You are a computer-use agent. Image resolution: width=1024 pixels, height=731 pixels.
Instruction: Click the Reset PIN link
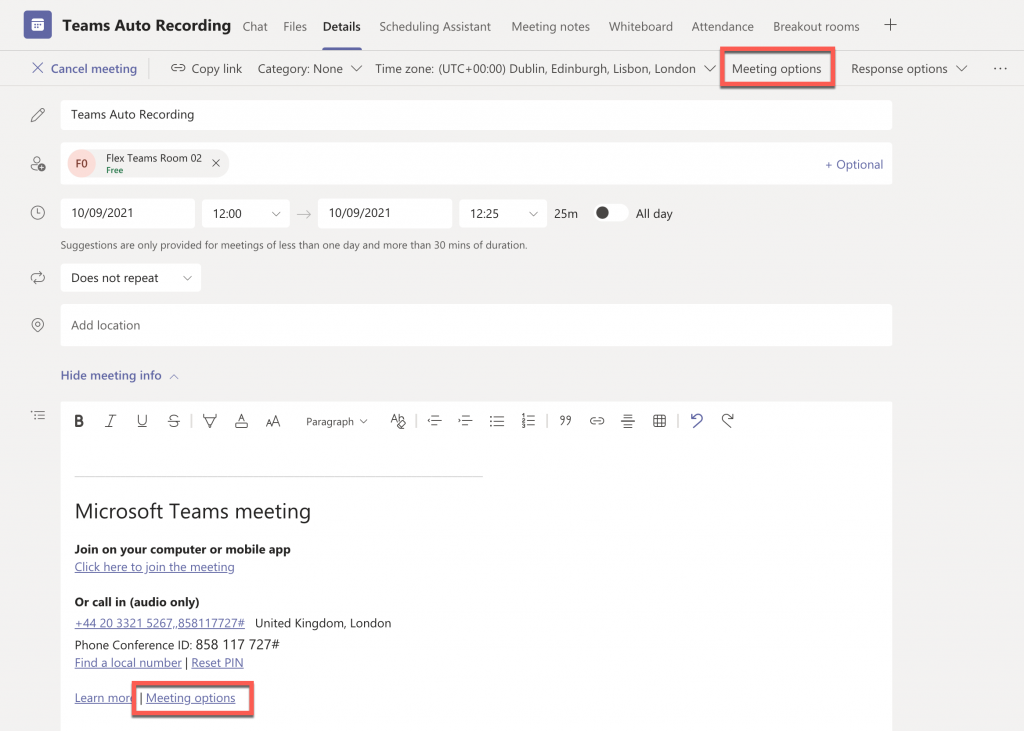217,663
